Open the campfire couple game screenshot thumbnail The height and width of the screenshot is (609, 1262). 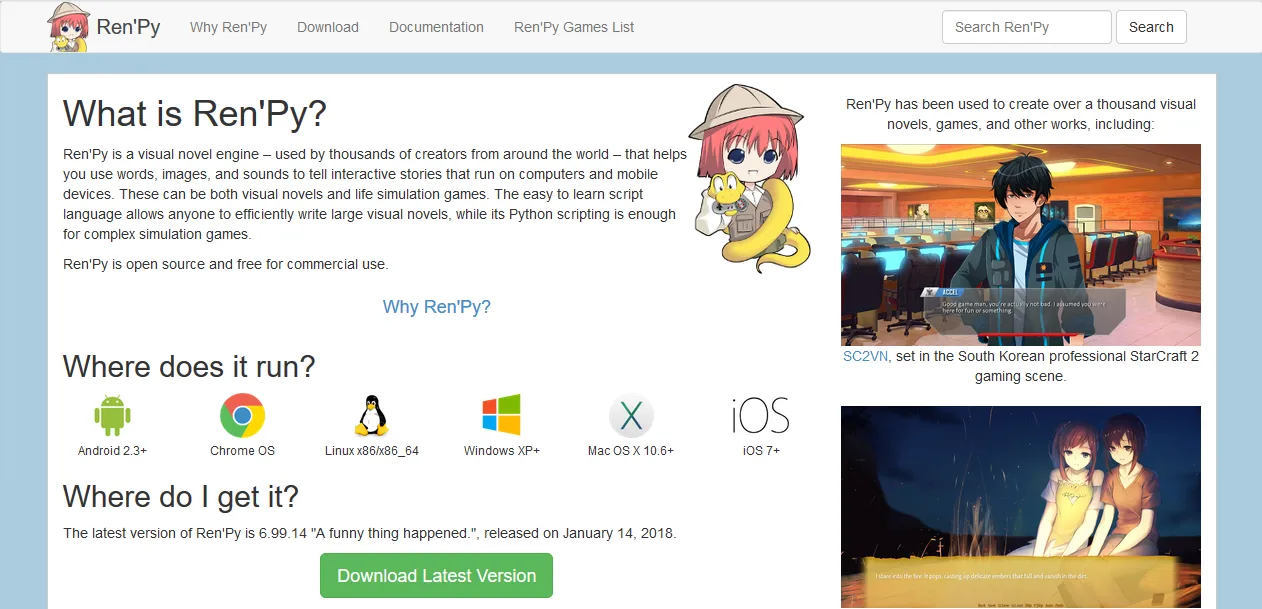[1021, 507]
